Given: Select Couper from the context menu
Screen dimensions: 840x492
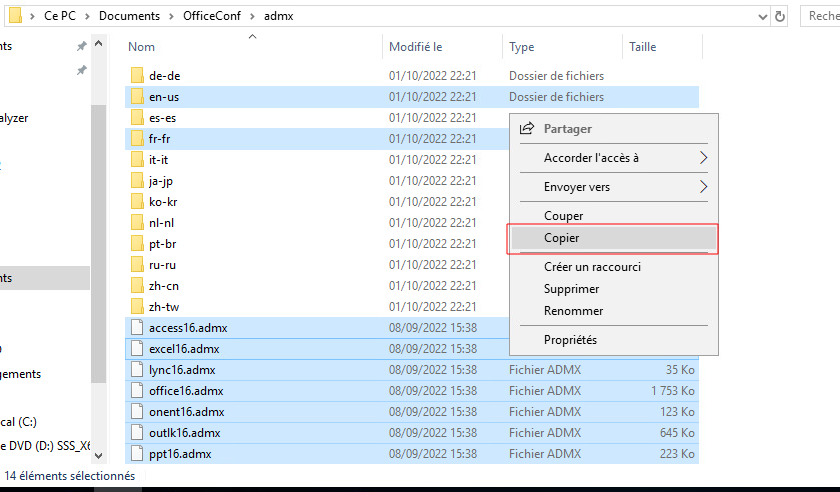Looking at the screenshot, I should coord(563,216).
